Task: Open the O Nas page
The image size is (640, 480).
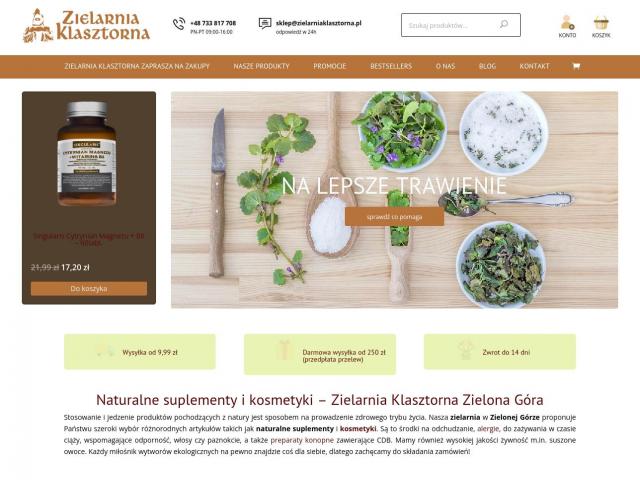Action: [x=445, y=66]
